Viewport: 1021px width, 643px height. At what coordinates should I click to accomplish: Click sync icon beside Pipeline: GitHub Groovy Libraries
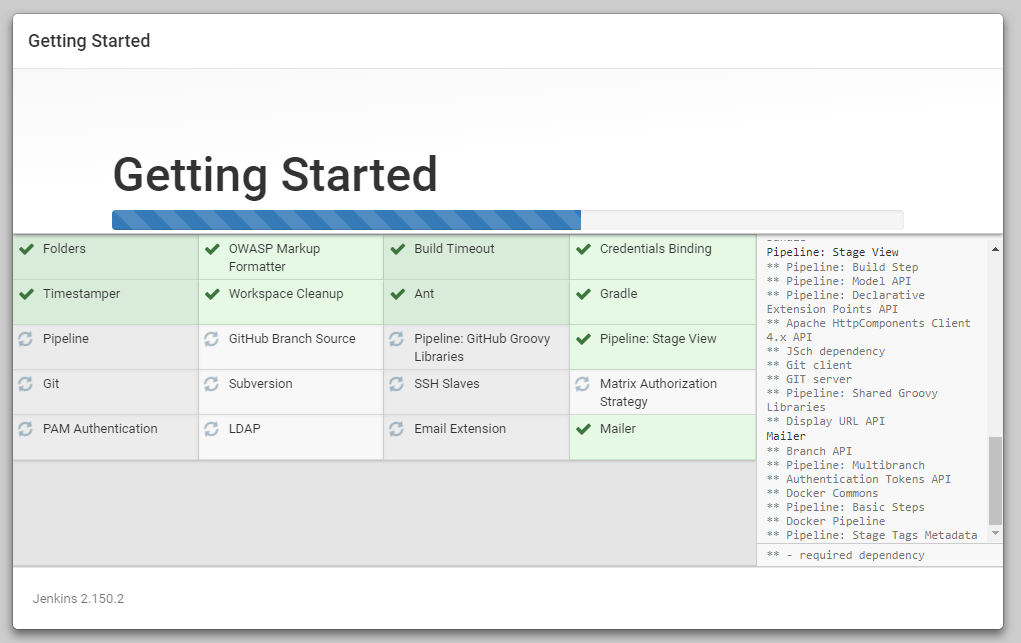pyautogui.click(x=397, y=339)
